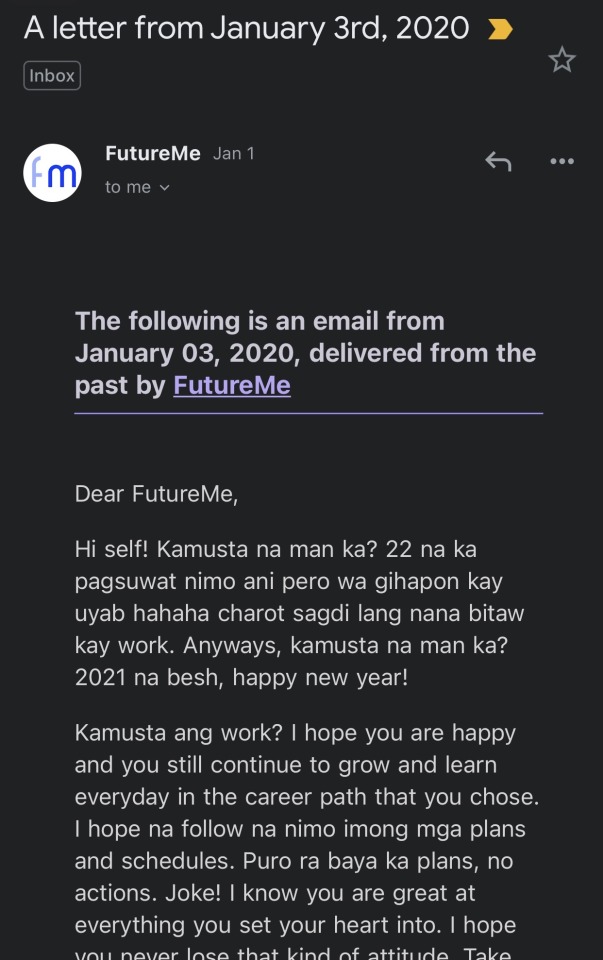Star this FutureMe email
The height and width of the screenshot is (960, 603).
[562, 60]
